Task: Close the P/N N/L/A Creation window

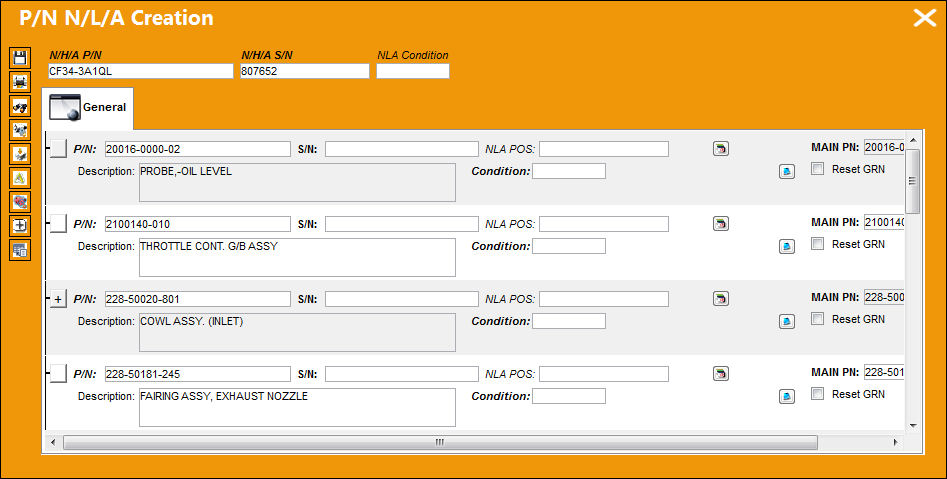Action: pyautogui.click(x=925, y=18)
